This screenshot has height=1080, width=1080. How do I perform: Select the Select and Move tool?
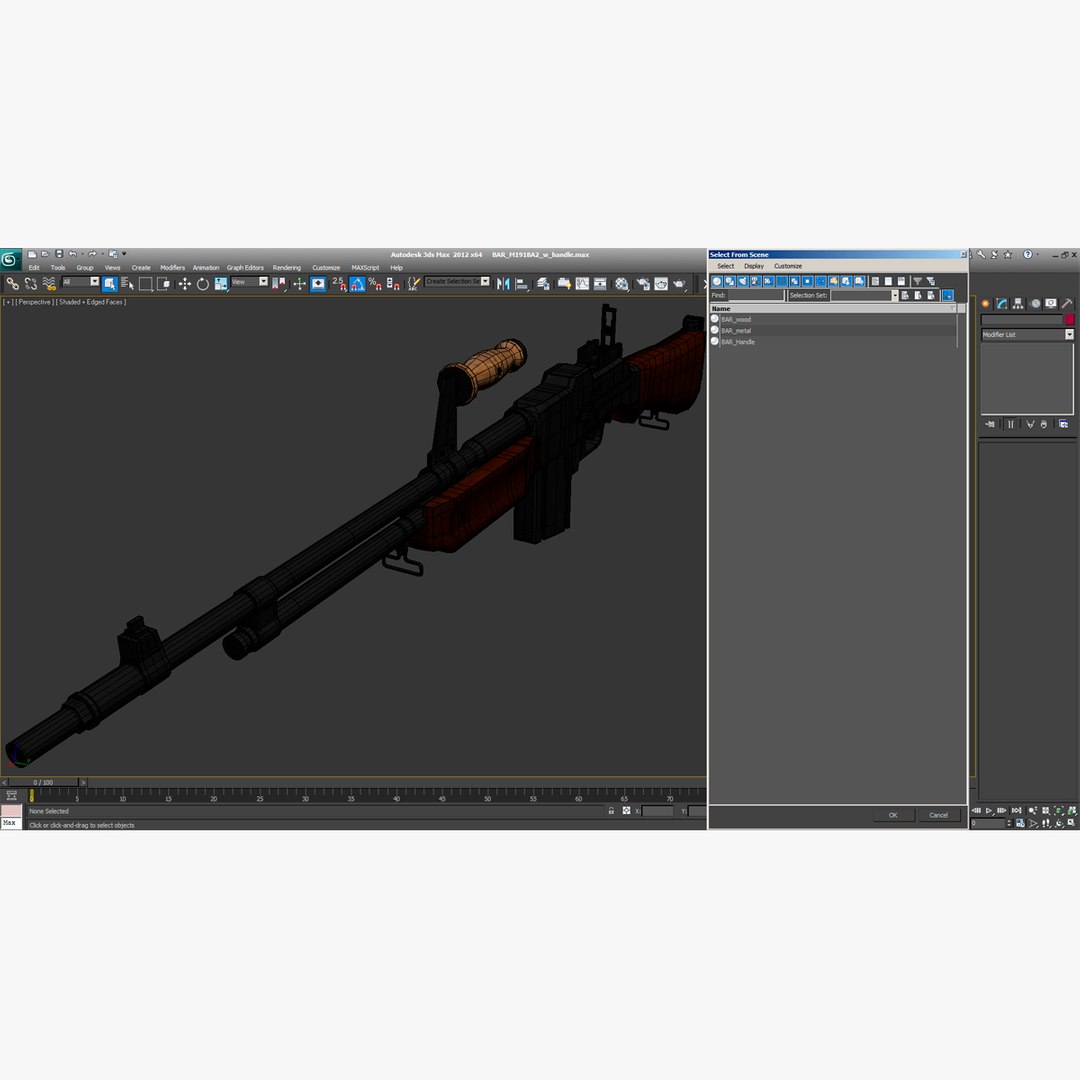point(185,283)
